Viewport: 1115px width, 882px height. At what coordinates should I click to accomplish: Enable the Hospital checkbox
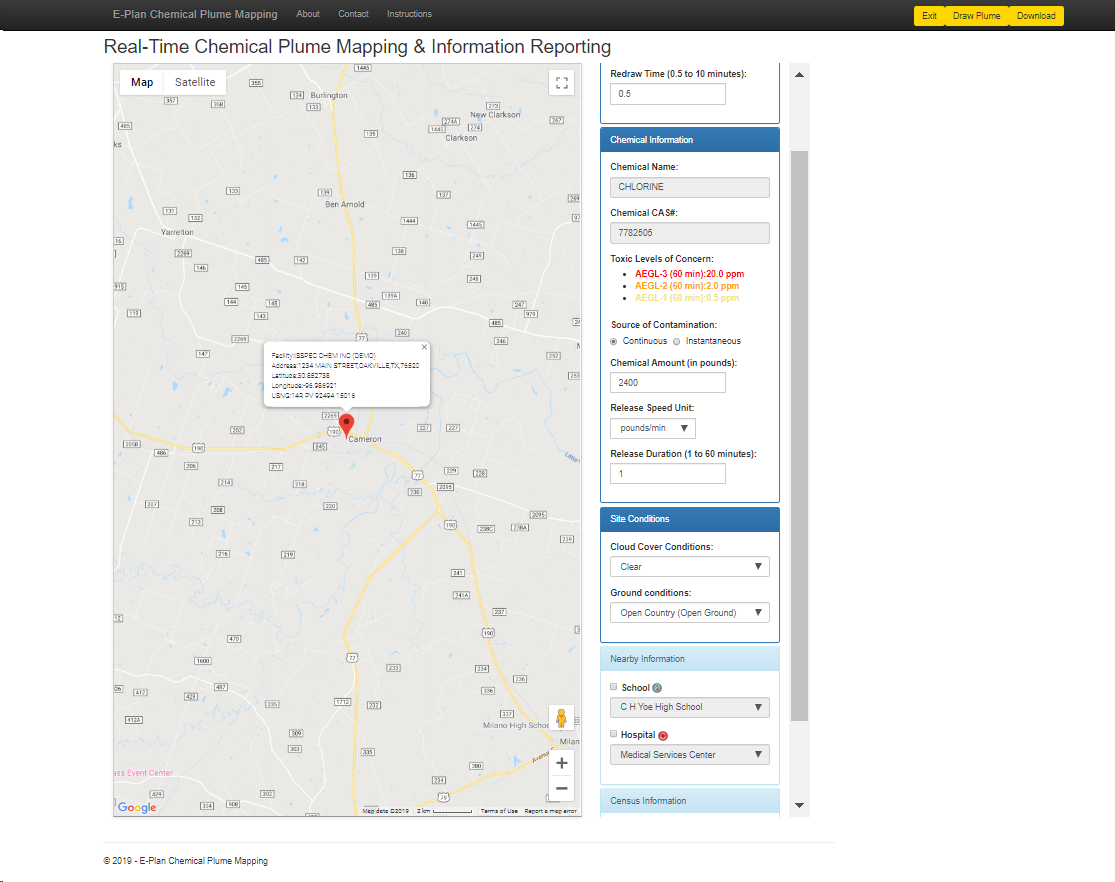614,734
